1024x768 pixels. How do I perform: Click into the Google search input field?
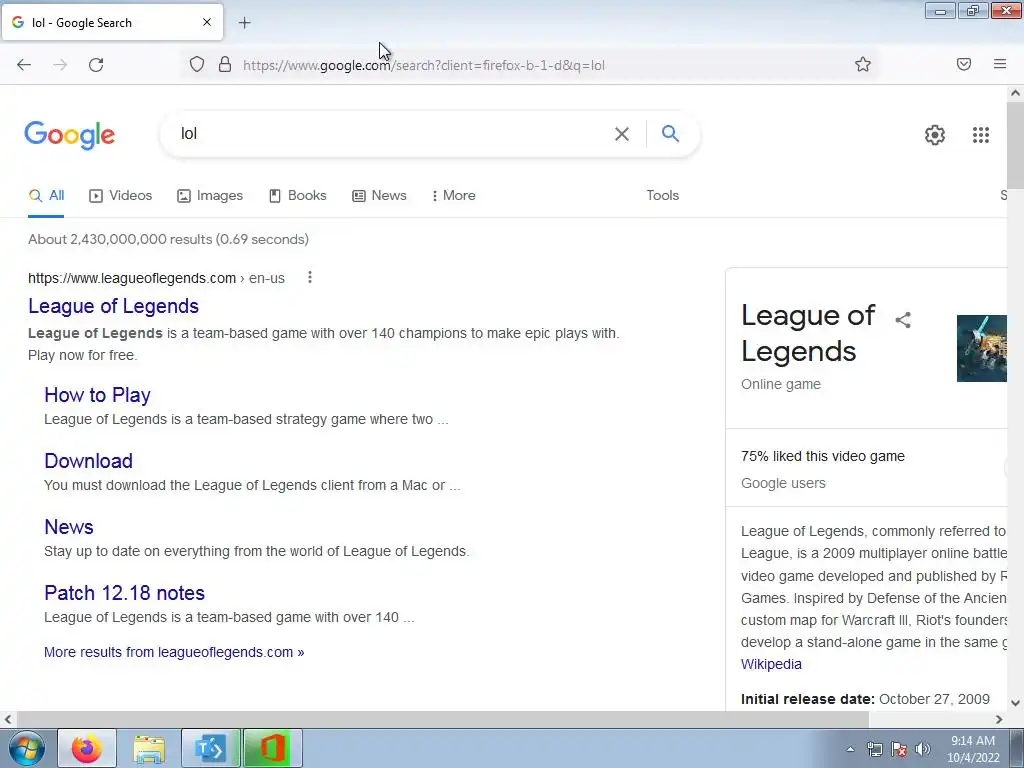point(392,133)
